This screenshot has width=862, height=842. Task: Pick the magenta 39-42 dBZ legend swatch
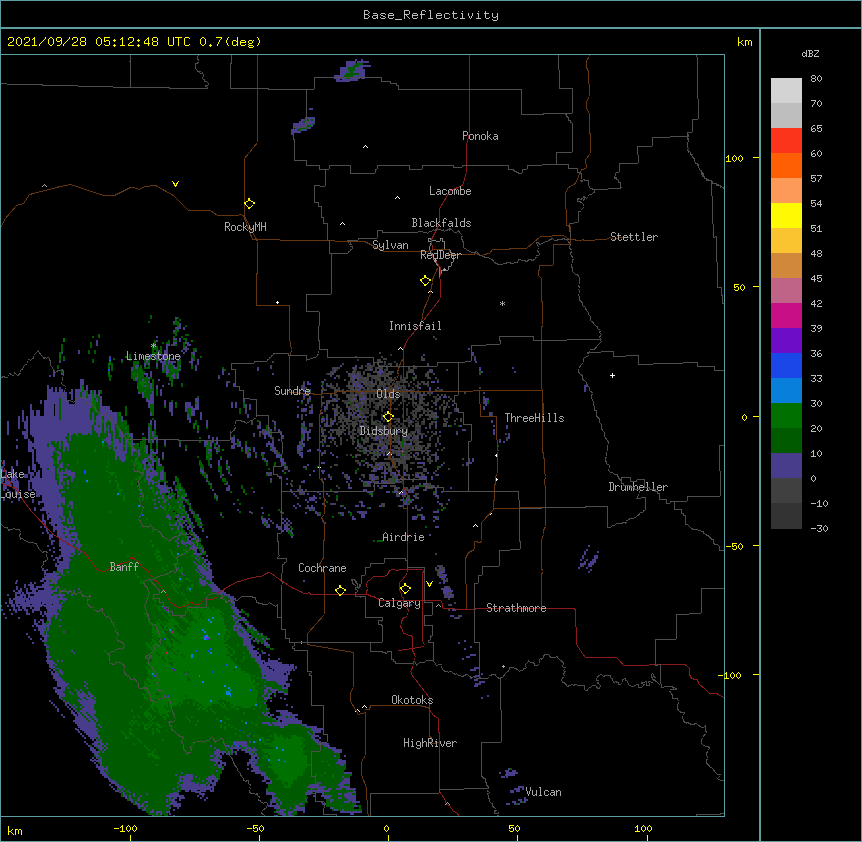tap(786, 316)
